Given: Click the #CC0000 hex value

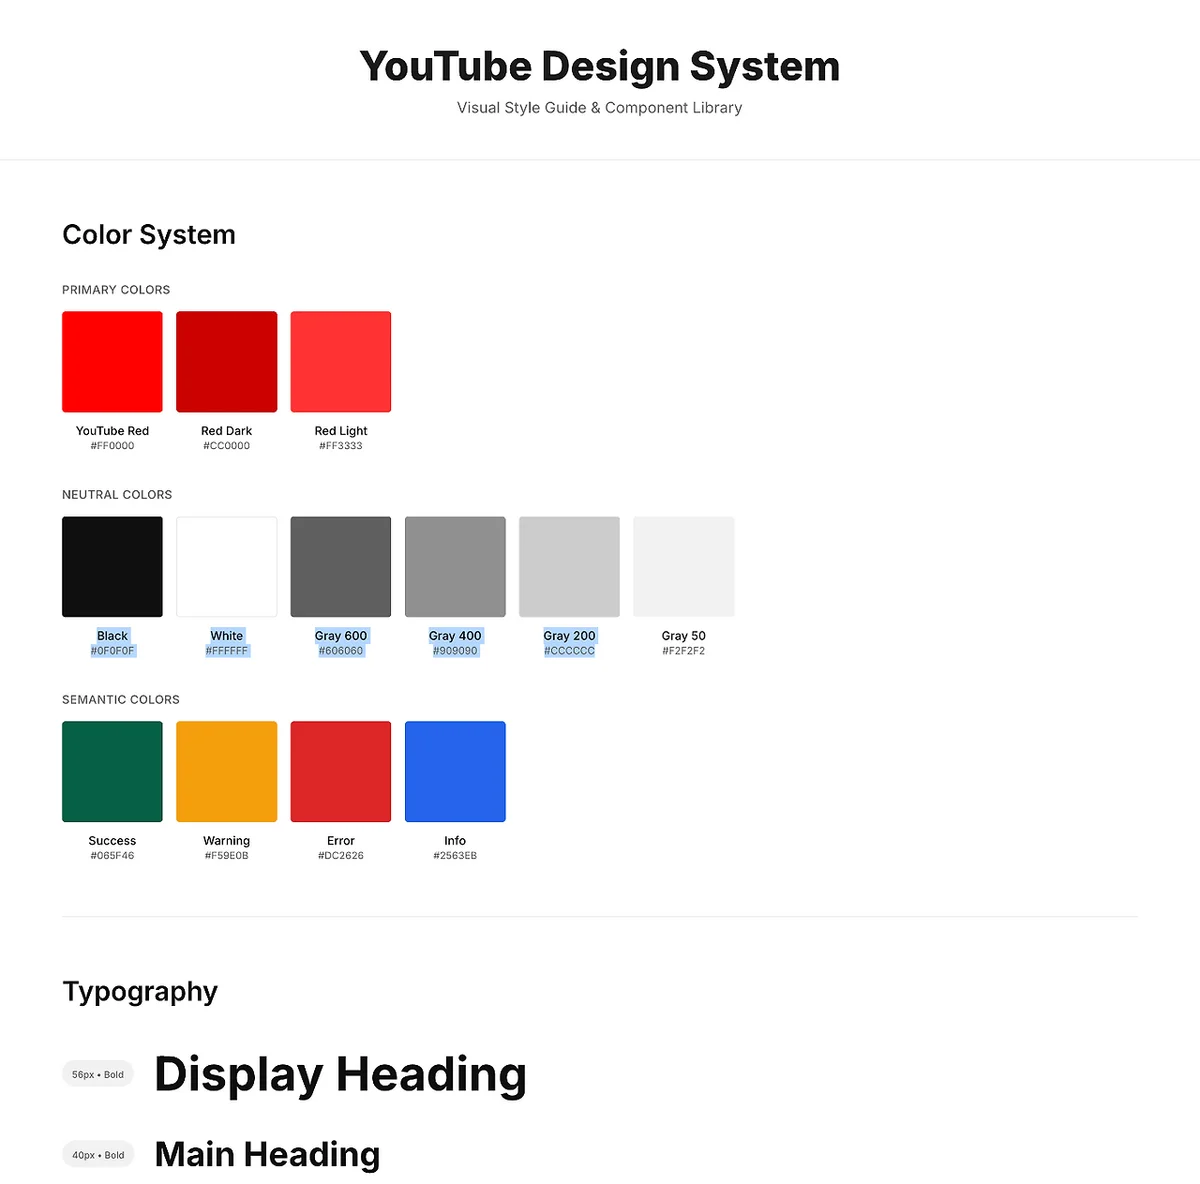Looking at the screenshot, I should 227,446.
